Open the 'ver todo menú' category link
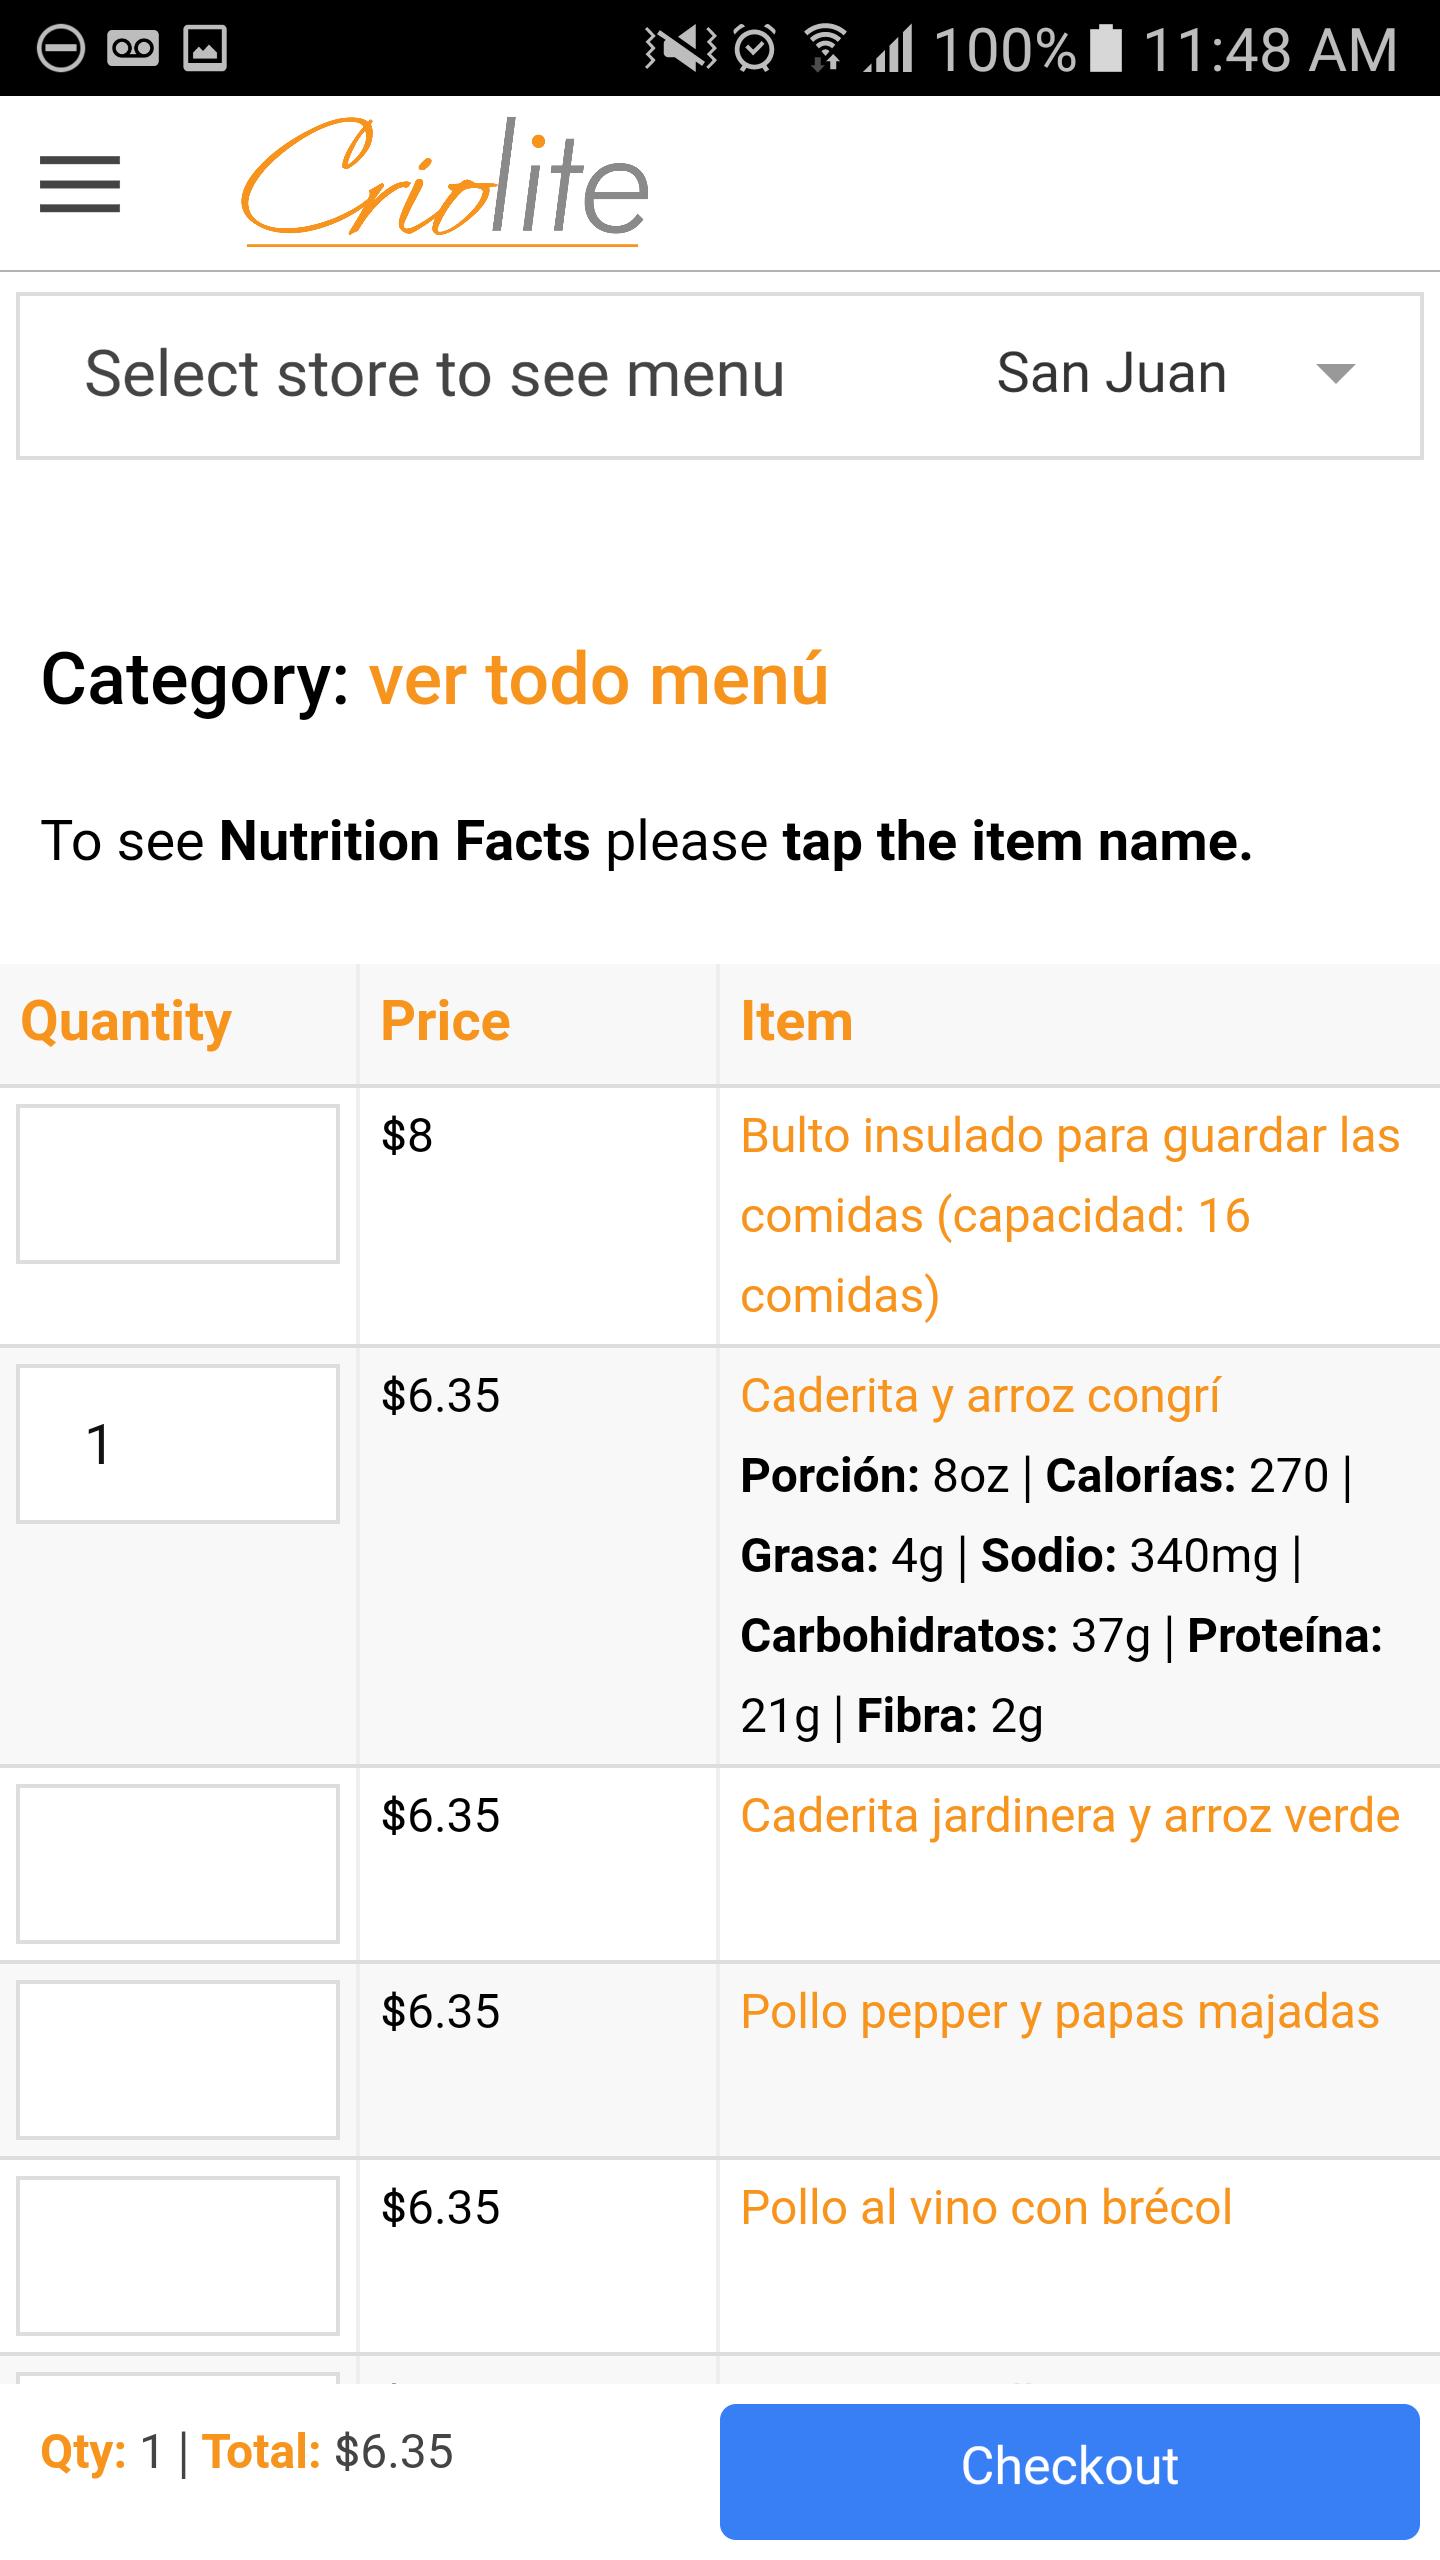 [598, 680]
